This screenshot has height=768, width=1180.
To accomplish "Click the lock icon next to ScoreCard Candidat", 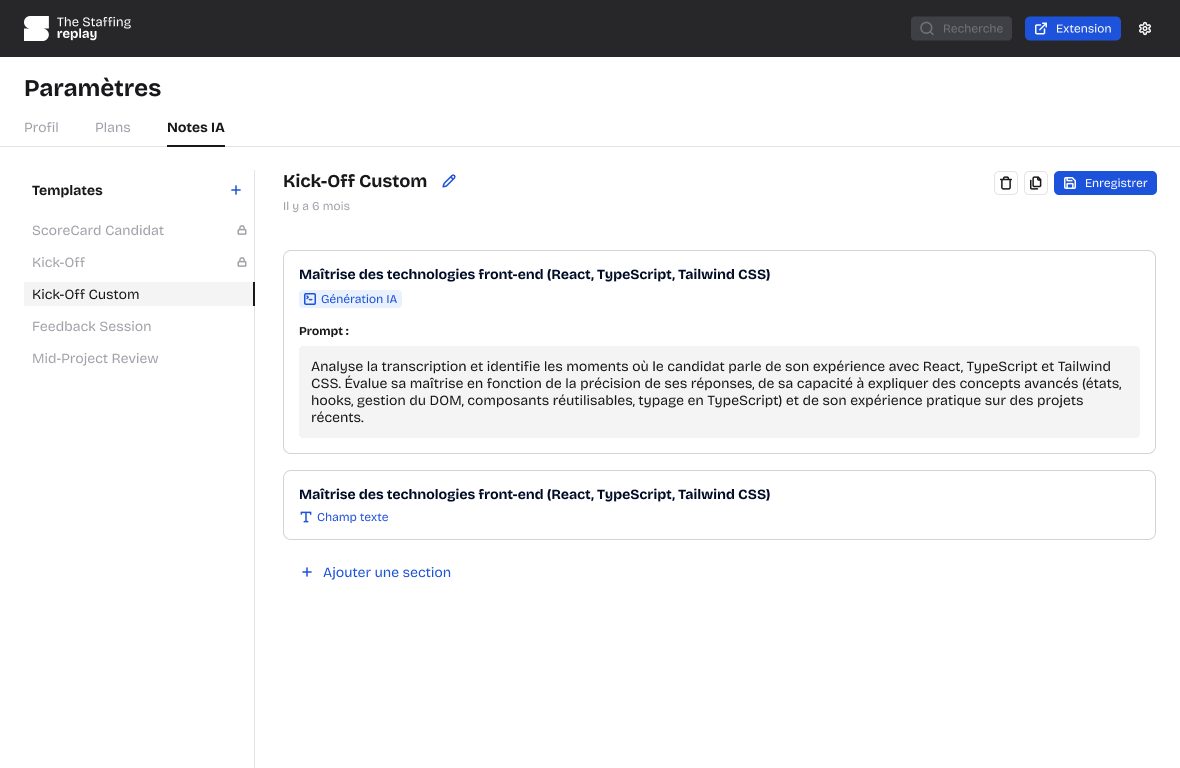I will [x=241, y=230].
